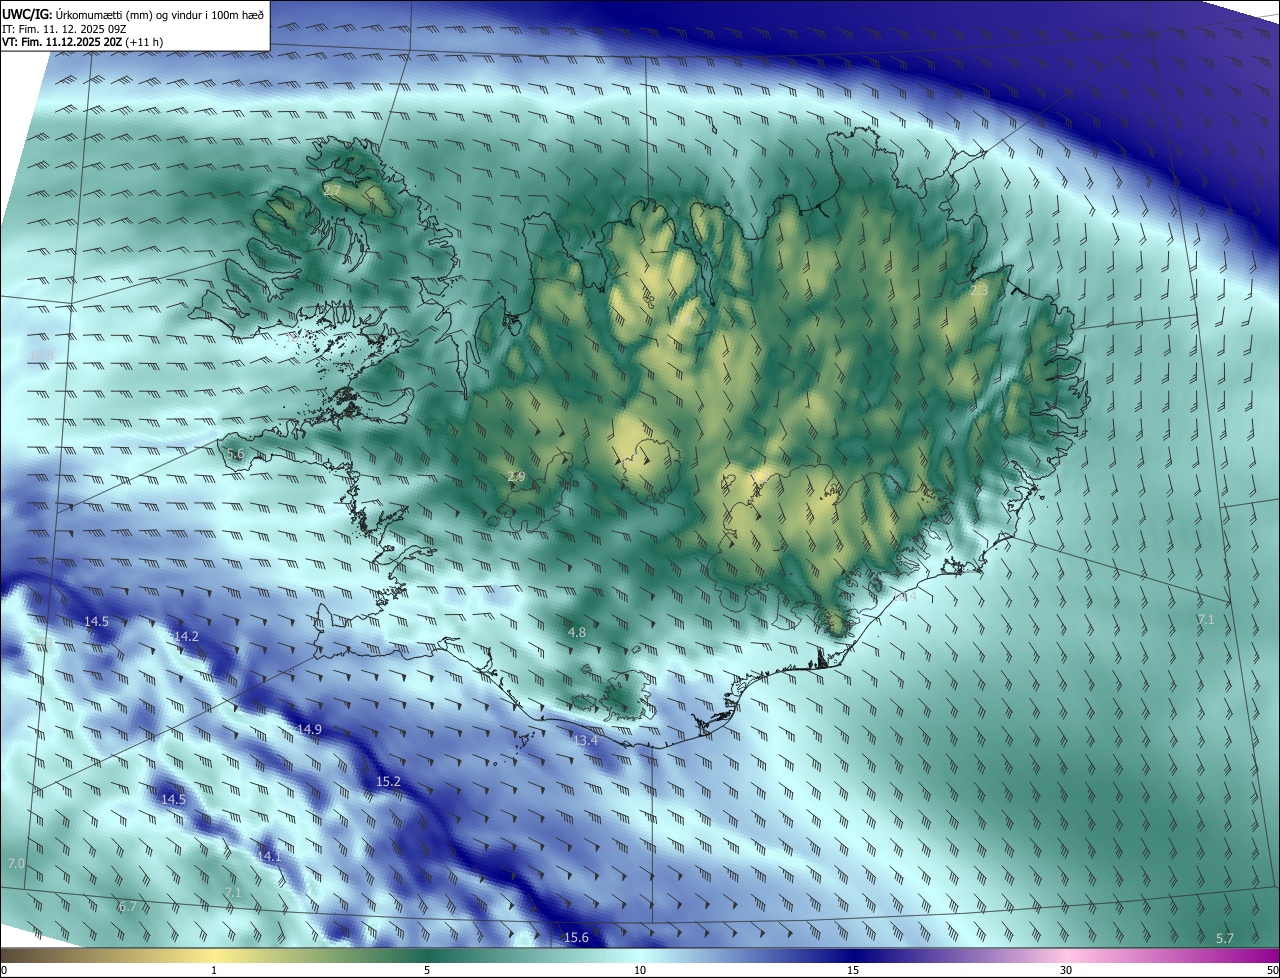Image resolution: width=1280 pixels, height=978 pixels.
Task: Click the 5.6 value on Snæfellsnes peninsula
Action: [x=236, y=454]
